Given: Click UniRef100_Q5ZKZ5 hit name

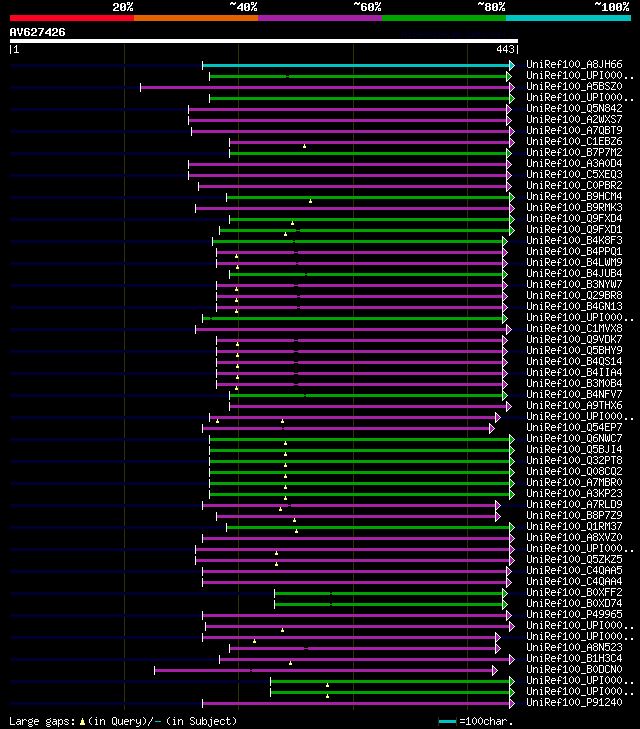Looking at the screenshot, I should click(574, 560).
